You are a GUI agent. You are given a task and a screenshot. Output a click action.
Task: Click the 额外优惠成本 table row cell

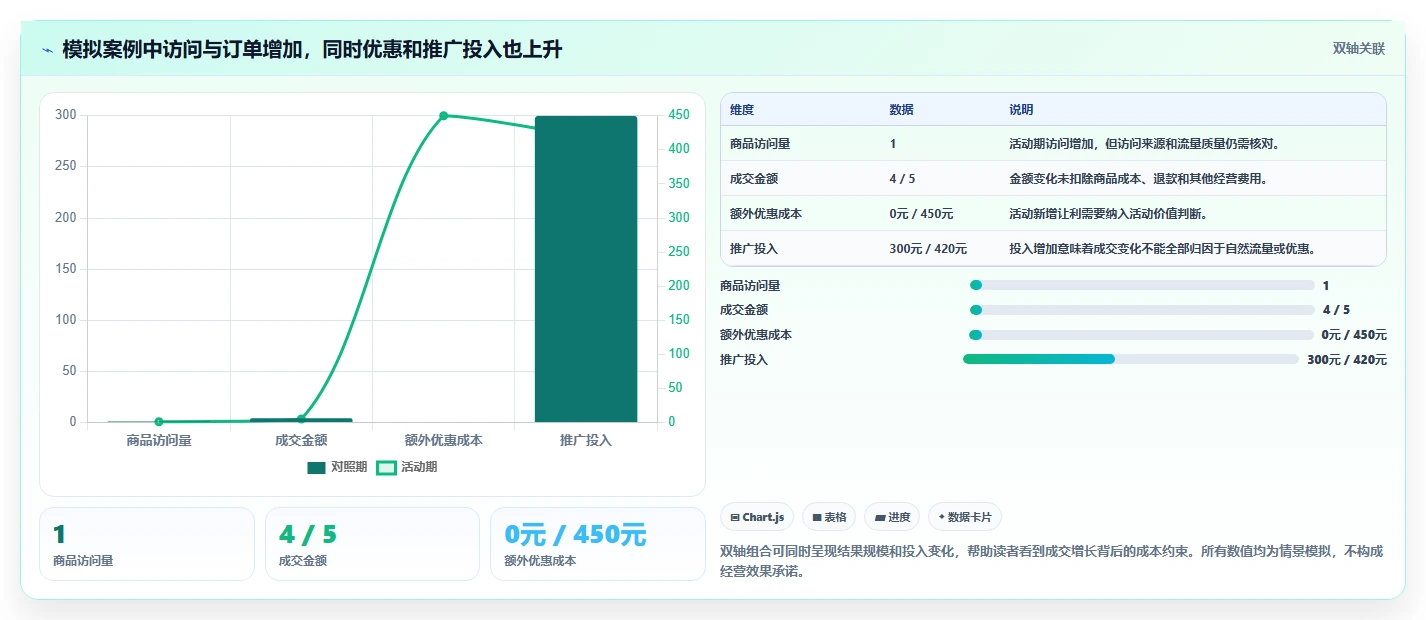tap(766, 214)
